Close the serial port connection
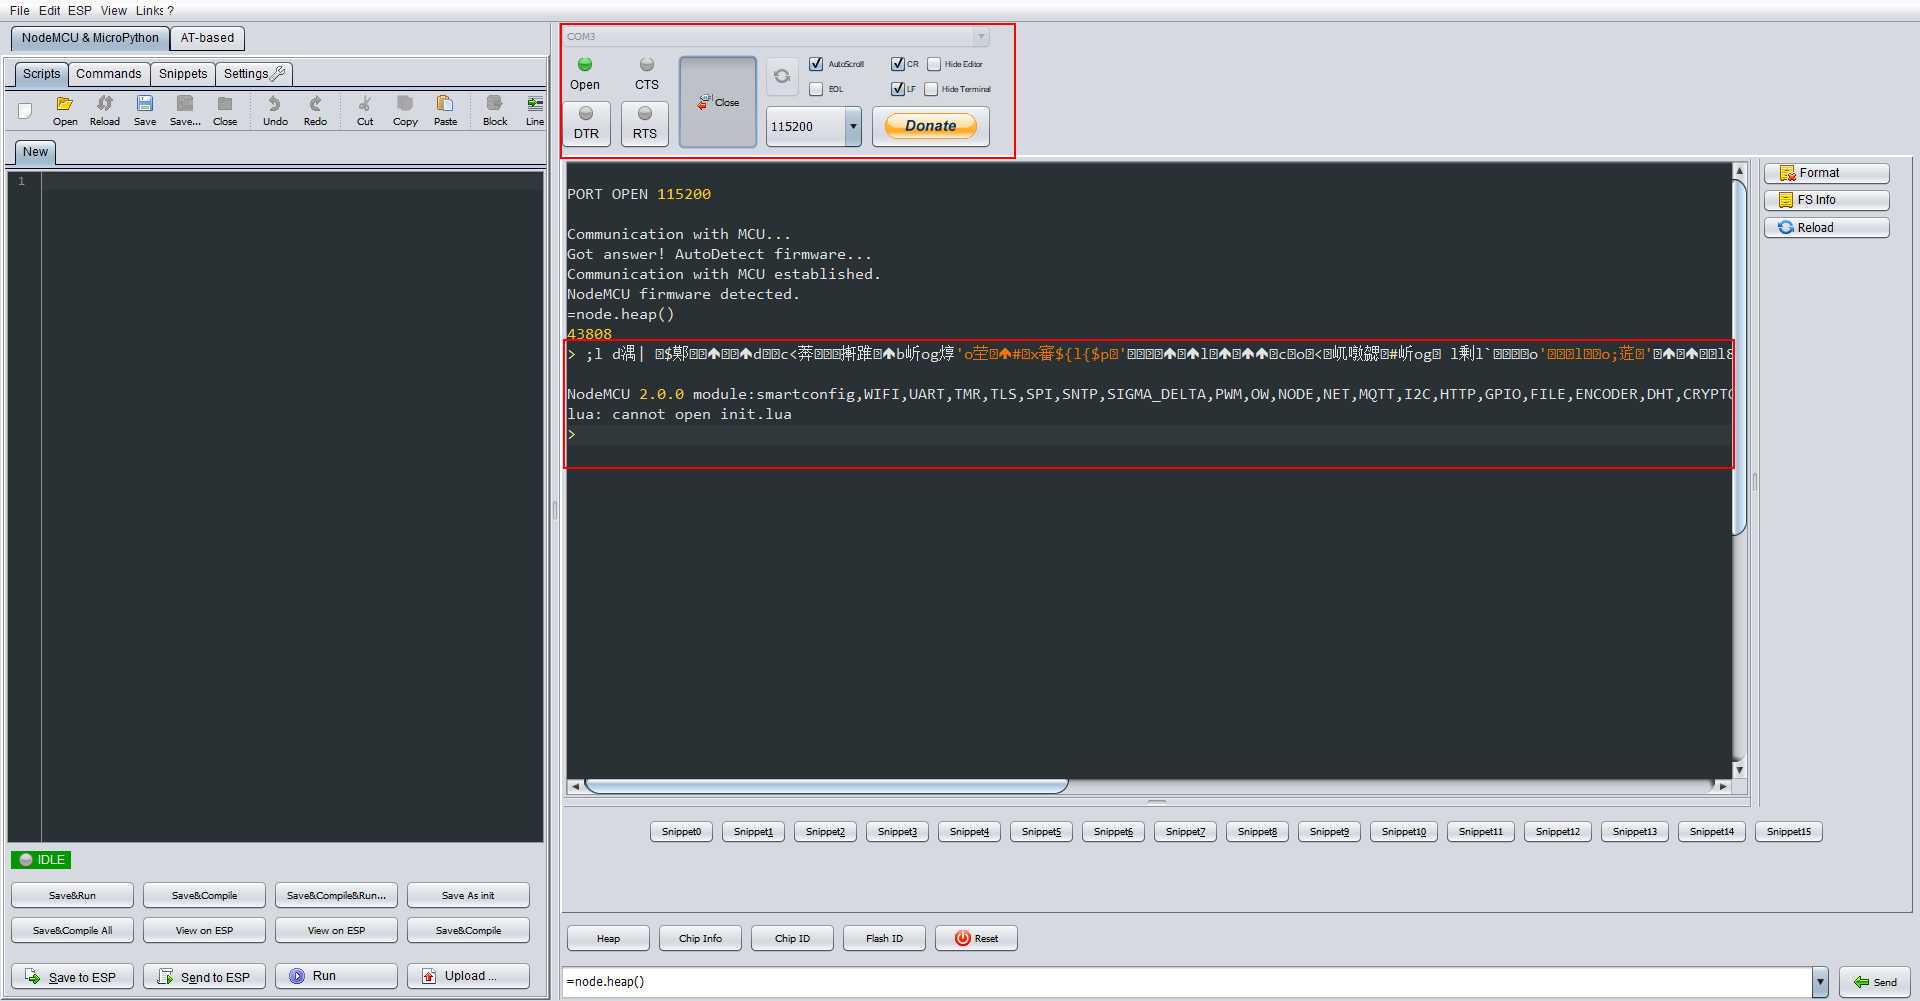This screenshot has width=1920, height=1001. tap(718, 102)
